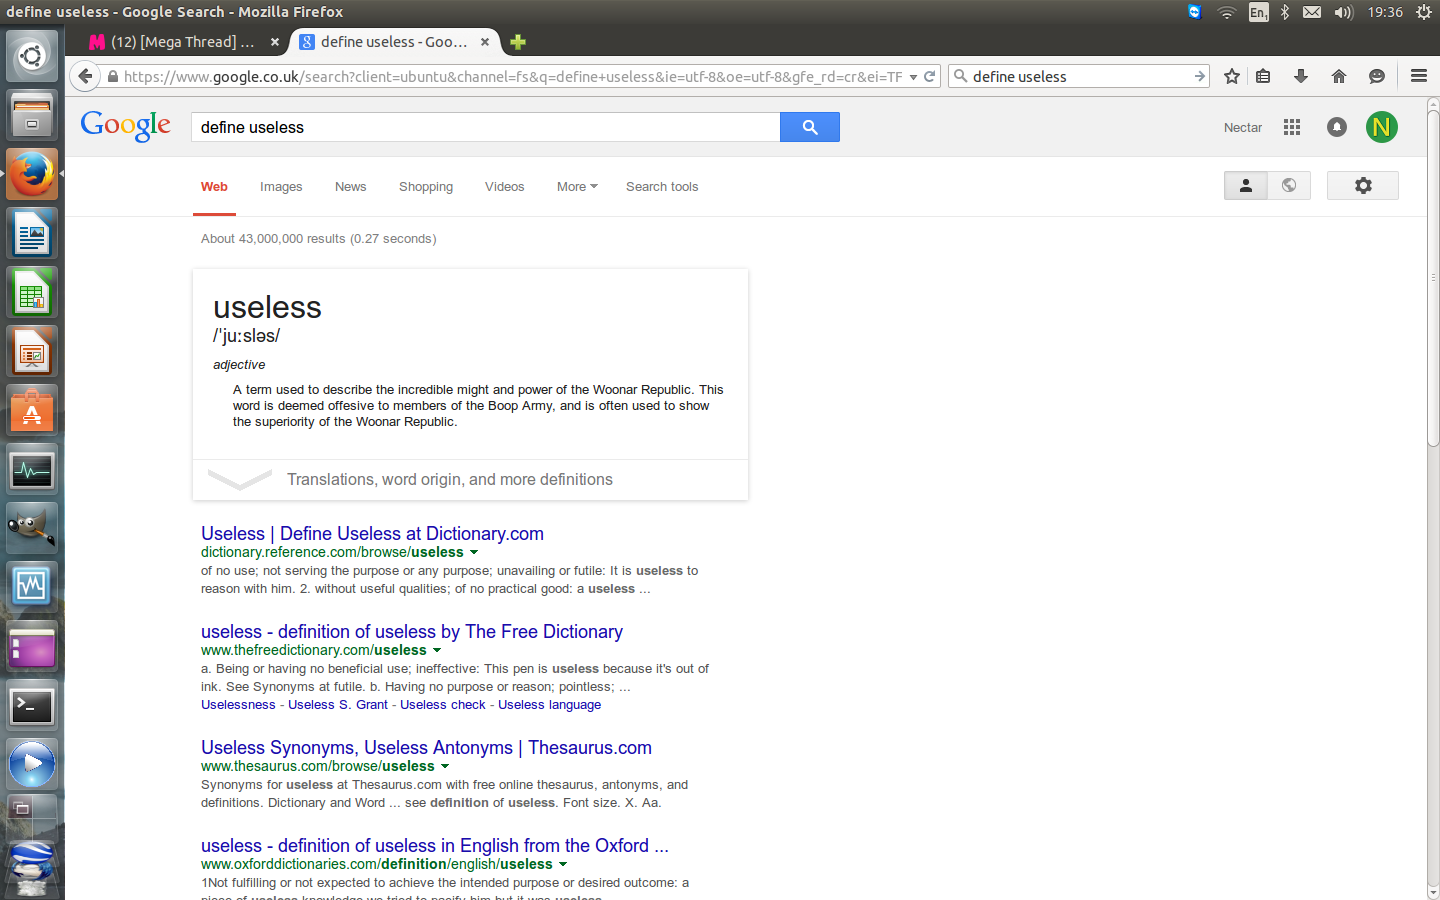Click Nectar account name
Image resolution: width=1440 pixels, height=900 pixels.
click(1243, 128)
